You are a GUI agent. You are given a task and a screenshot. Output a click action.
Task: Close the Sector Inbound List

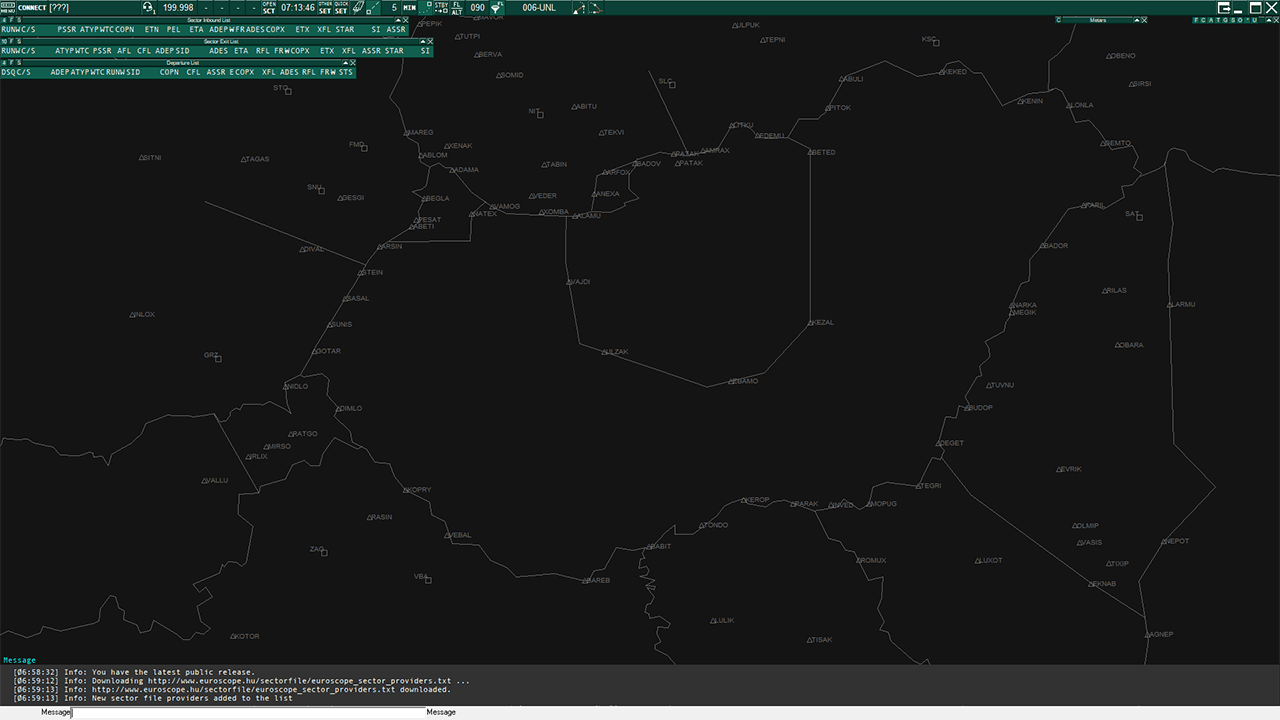[x=405, y=20]
